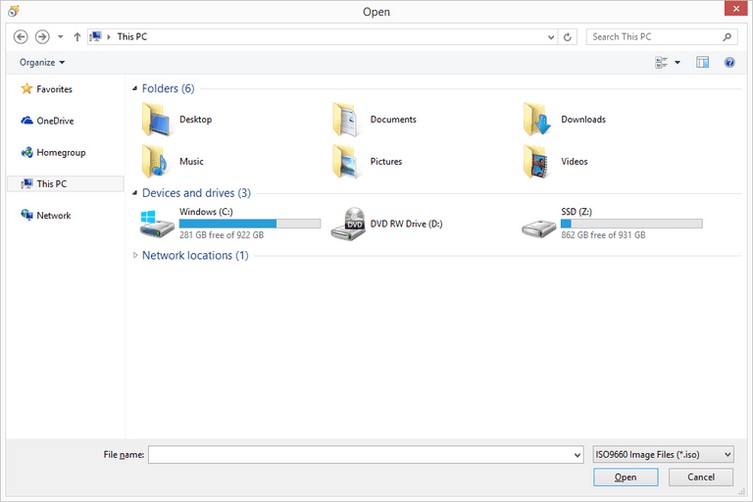Open the Help icon

(x=729, y=62)
